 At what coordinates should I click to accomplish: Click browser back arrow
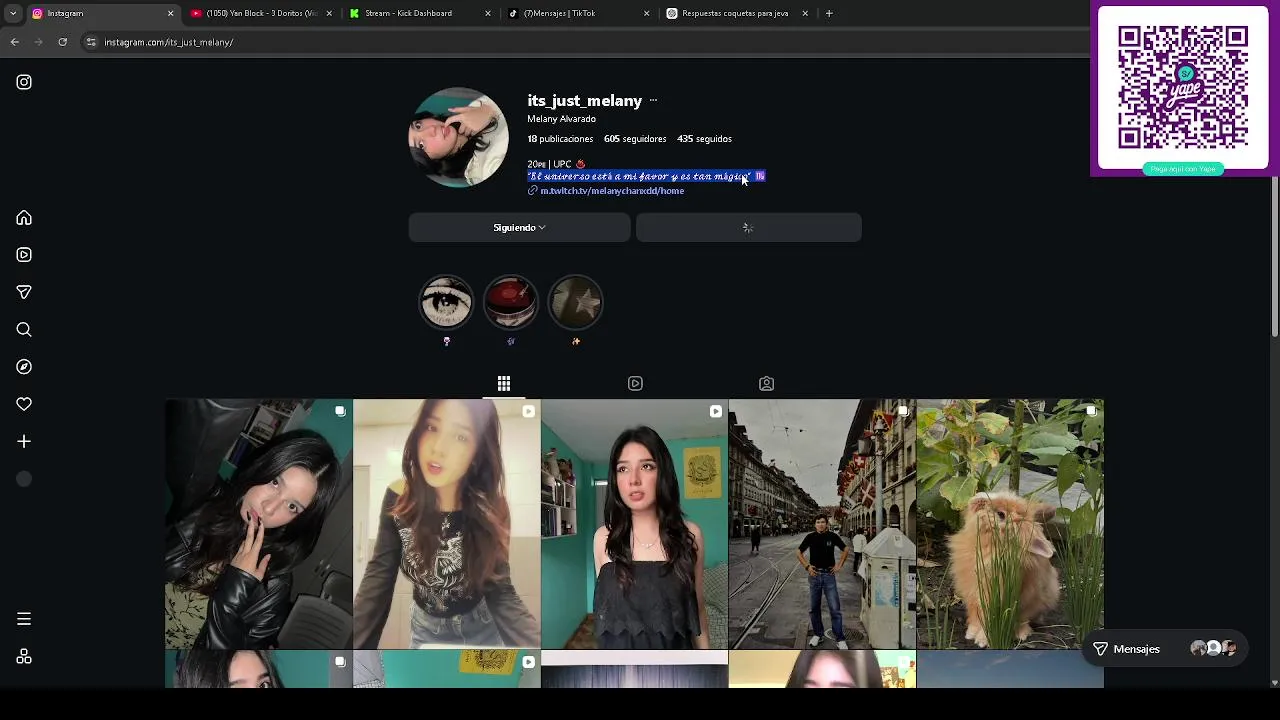point(15,42)
